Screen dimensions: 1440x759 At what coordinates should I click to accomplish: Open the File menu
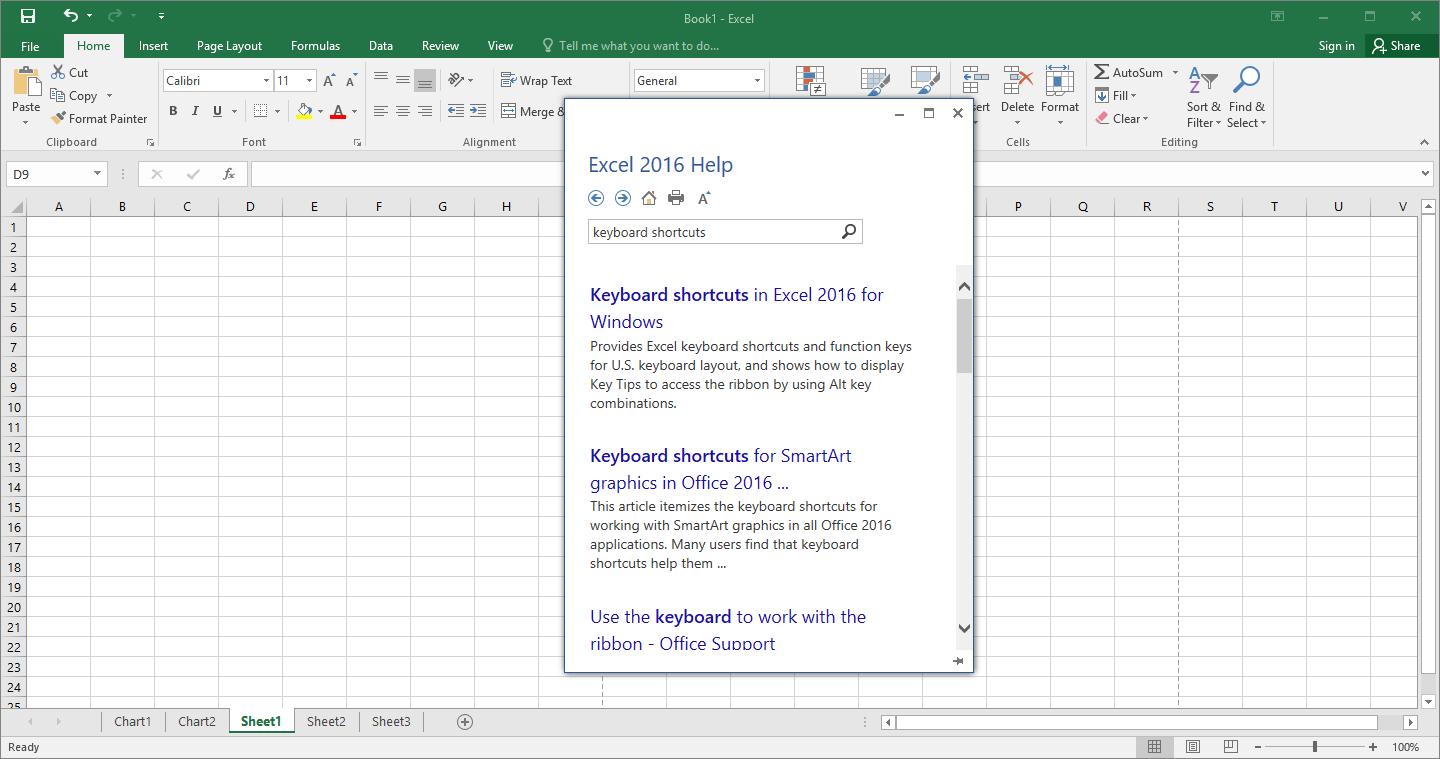(x=30, y=46)
